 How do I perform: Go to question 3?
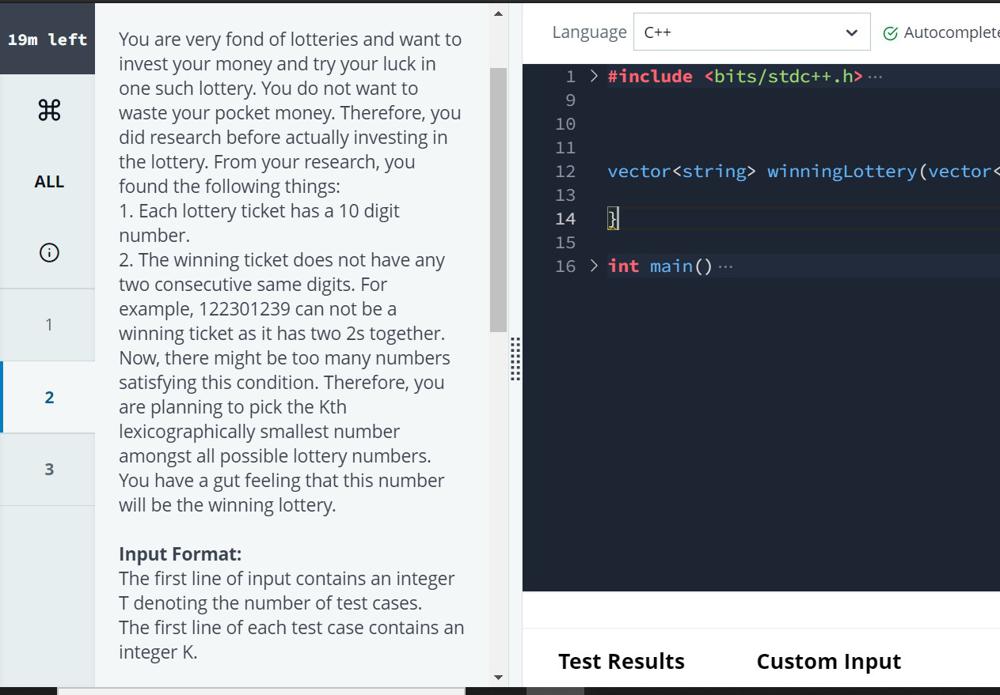(x=48, y=469)
